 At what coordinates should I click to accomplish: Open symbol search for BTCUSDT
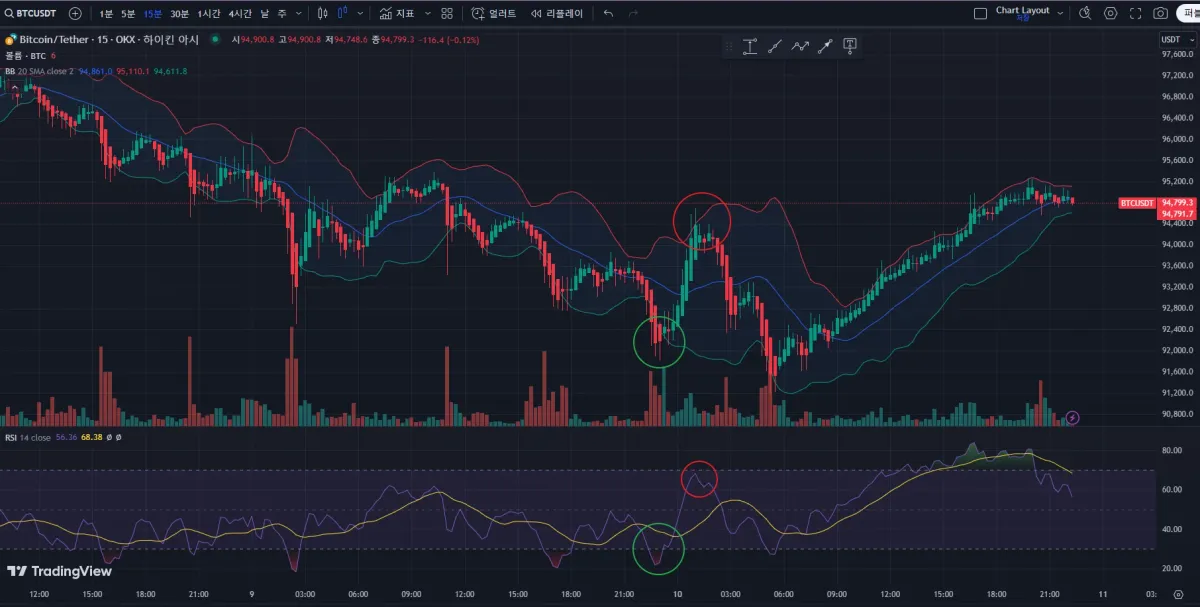(x=32, y=14)
